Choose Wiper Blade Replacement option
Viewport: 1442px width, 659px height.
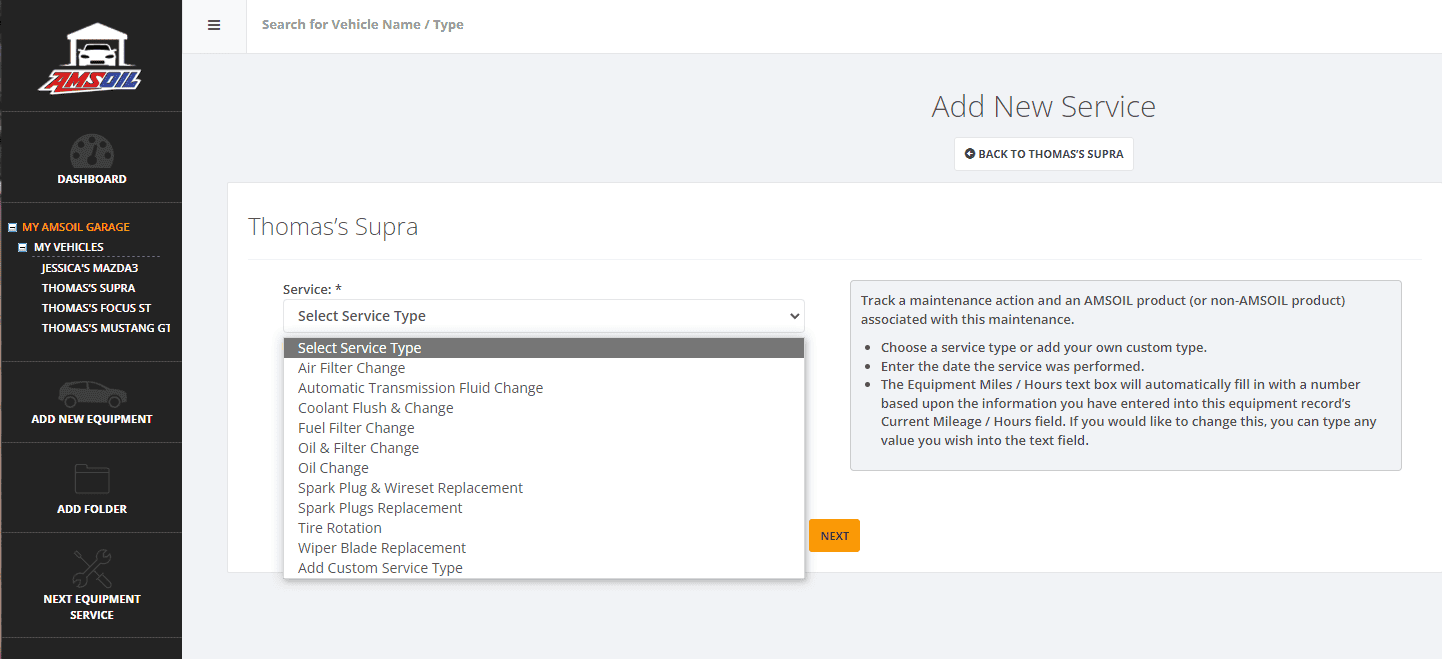[x=544, y=548]
